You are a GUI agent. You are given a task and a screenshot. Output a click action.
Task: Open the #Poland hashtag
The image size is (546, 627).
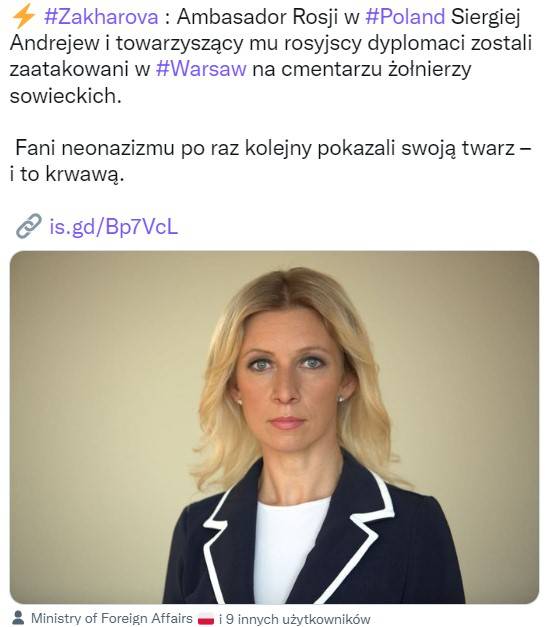tap(405, 18)
